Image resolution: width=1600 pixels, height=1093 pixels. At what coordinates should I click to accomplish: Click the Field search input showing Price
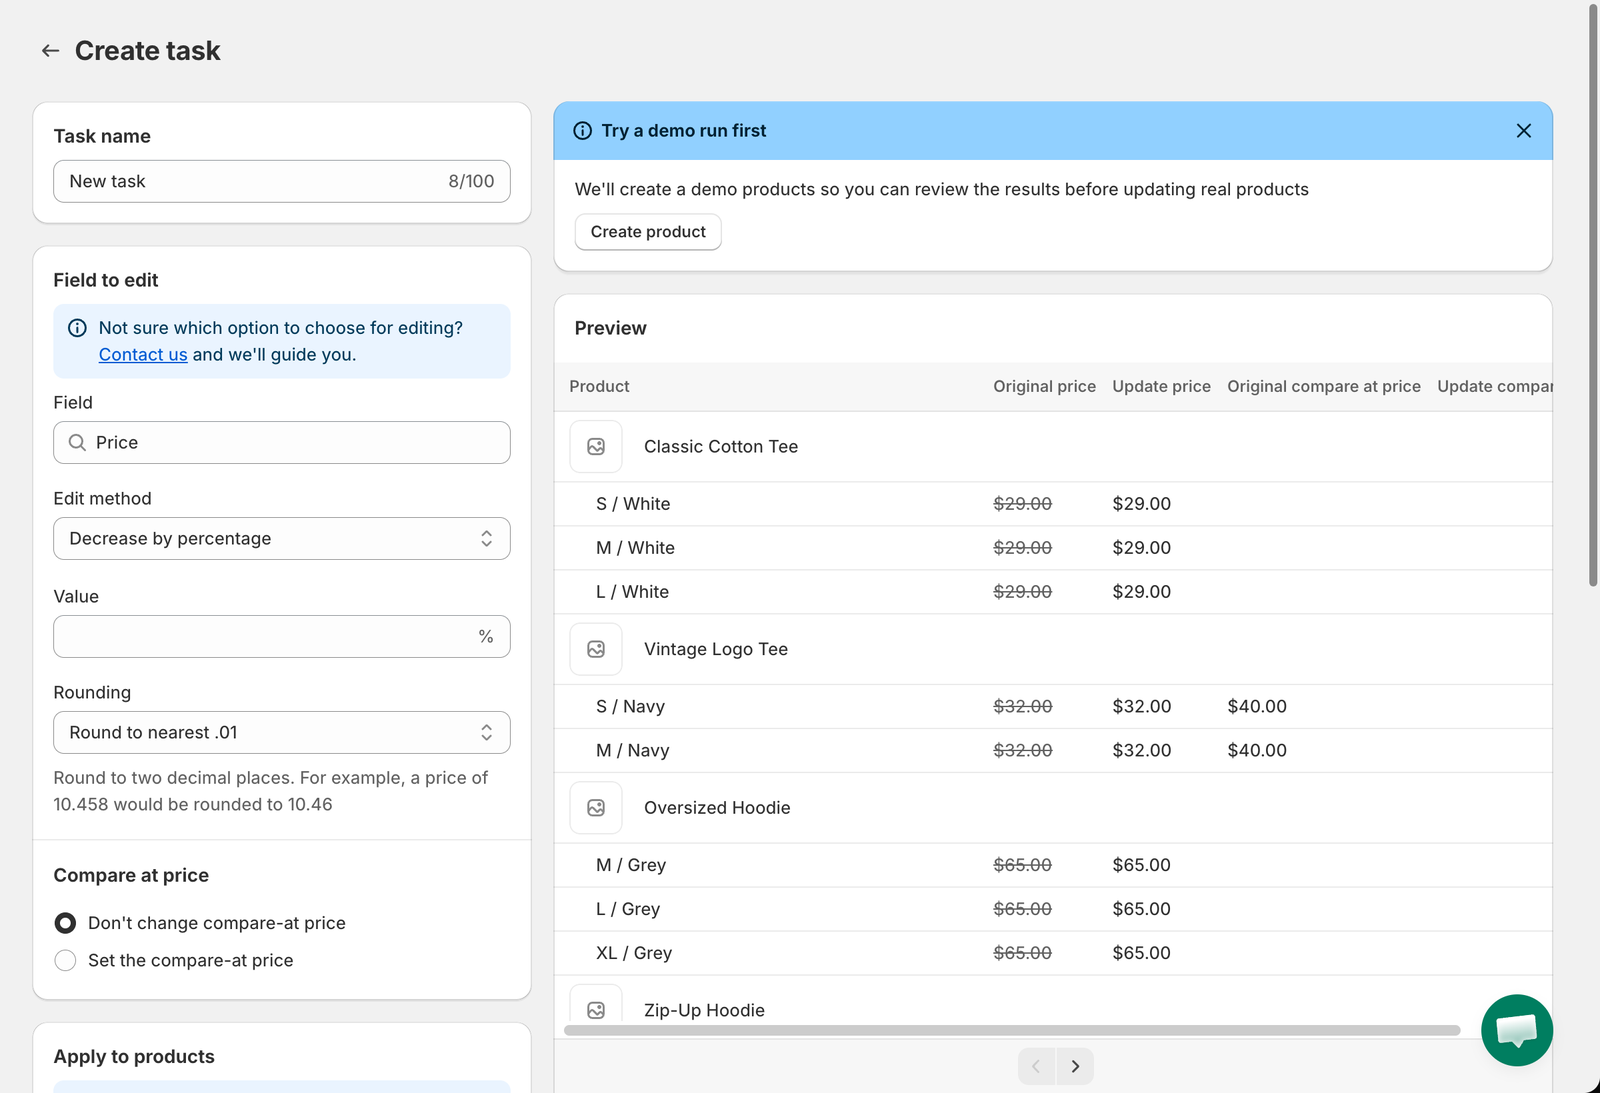tap(282, 442)
